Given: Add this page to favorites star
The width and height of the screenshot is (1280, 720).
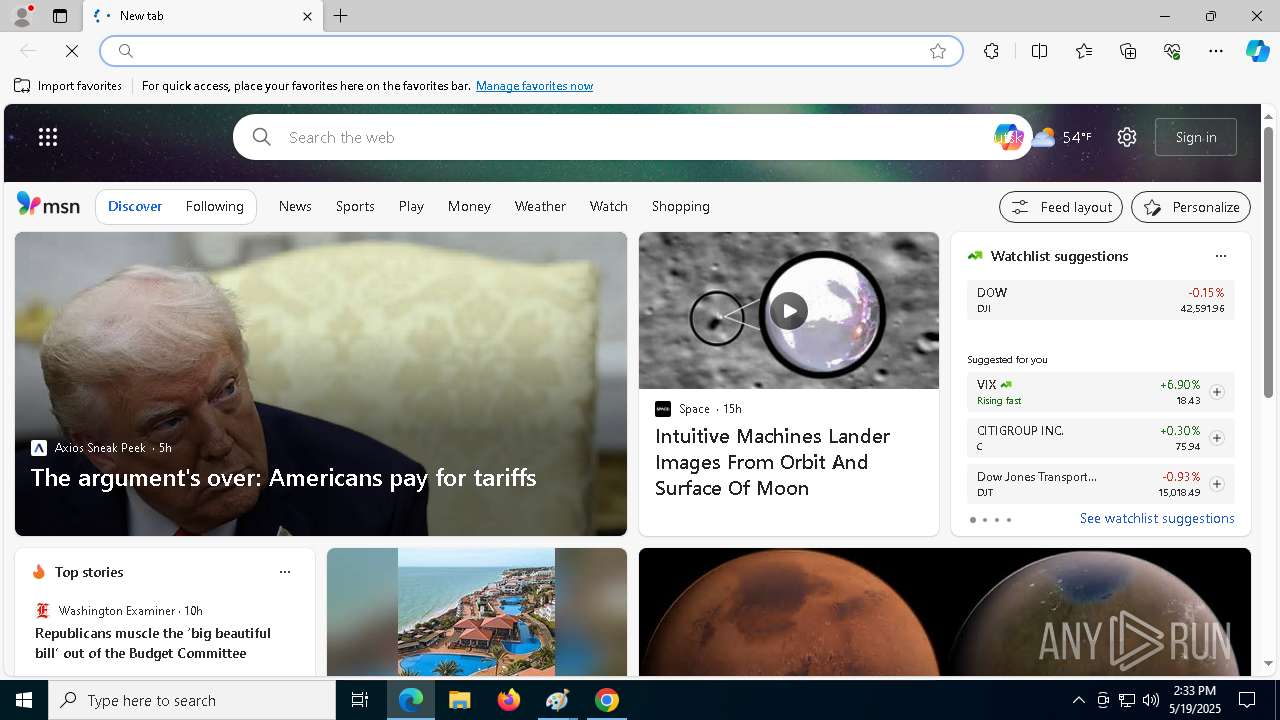Looking at the screenshot, I should 938,51.
